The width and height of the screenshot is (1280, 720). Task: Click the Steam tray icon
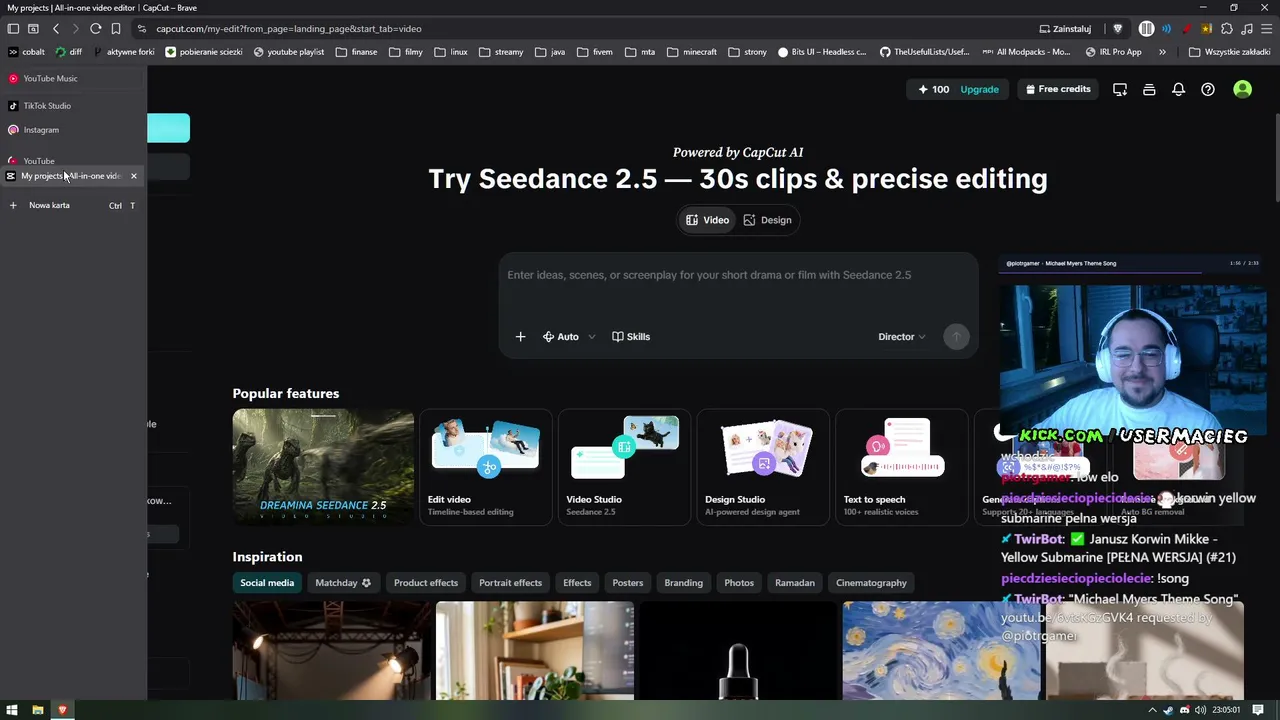(1169, 710)
